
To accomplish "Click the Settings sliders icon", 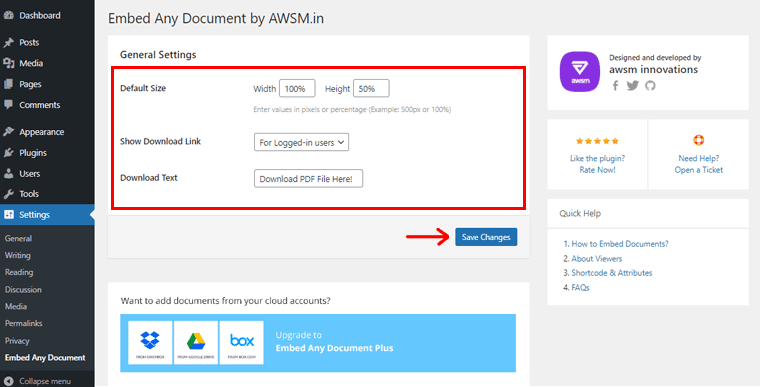I will tap(9, 214).
